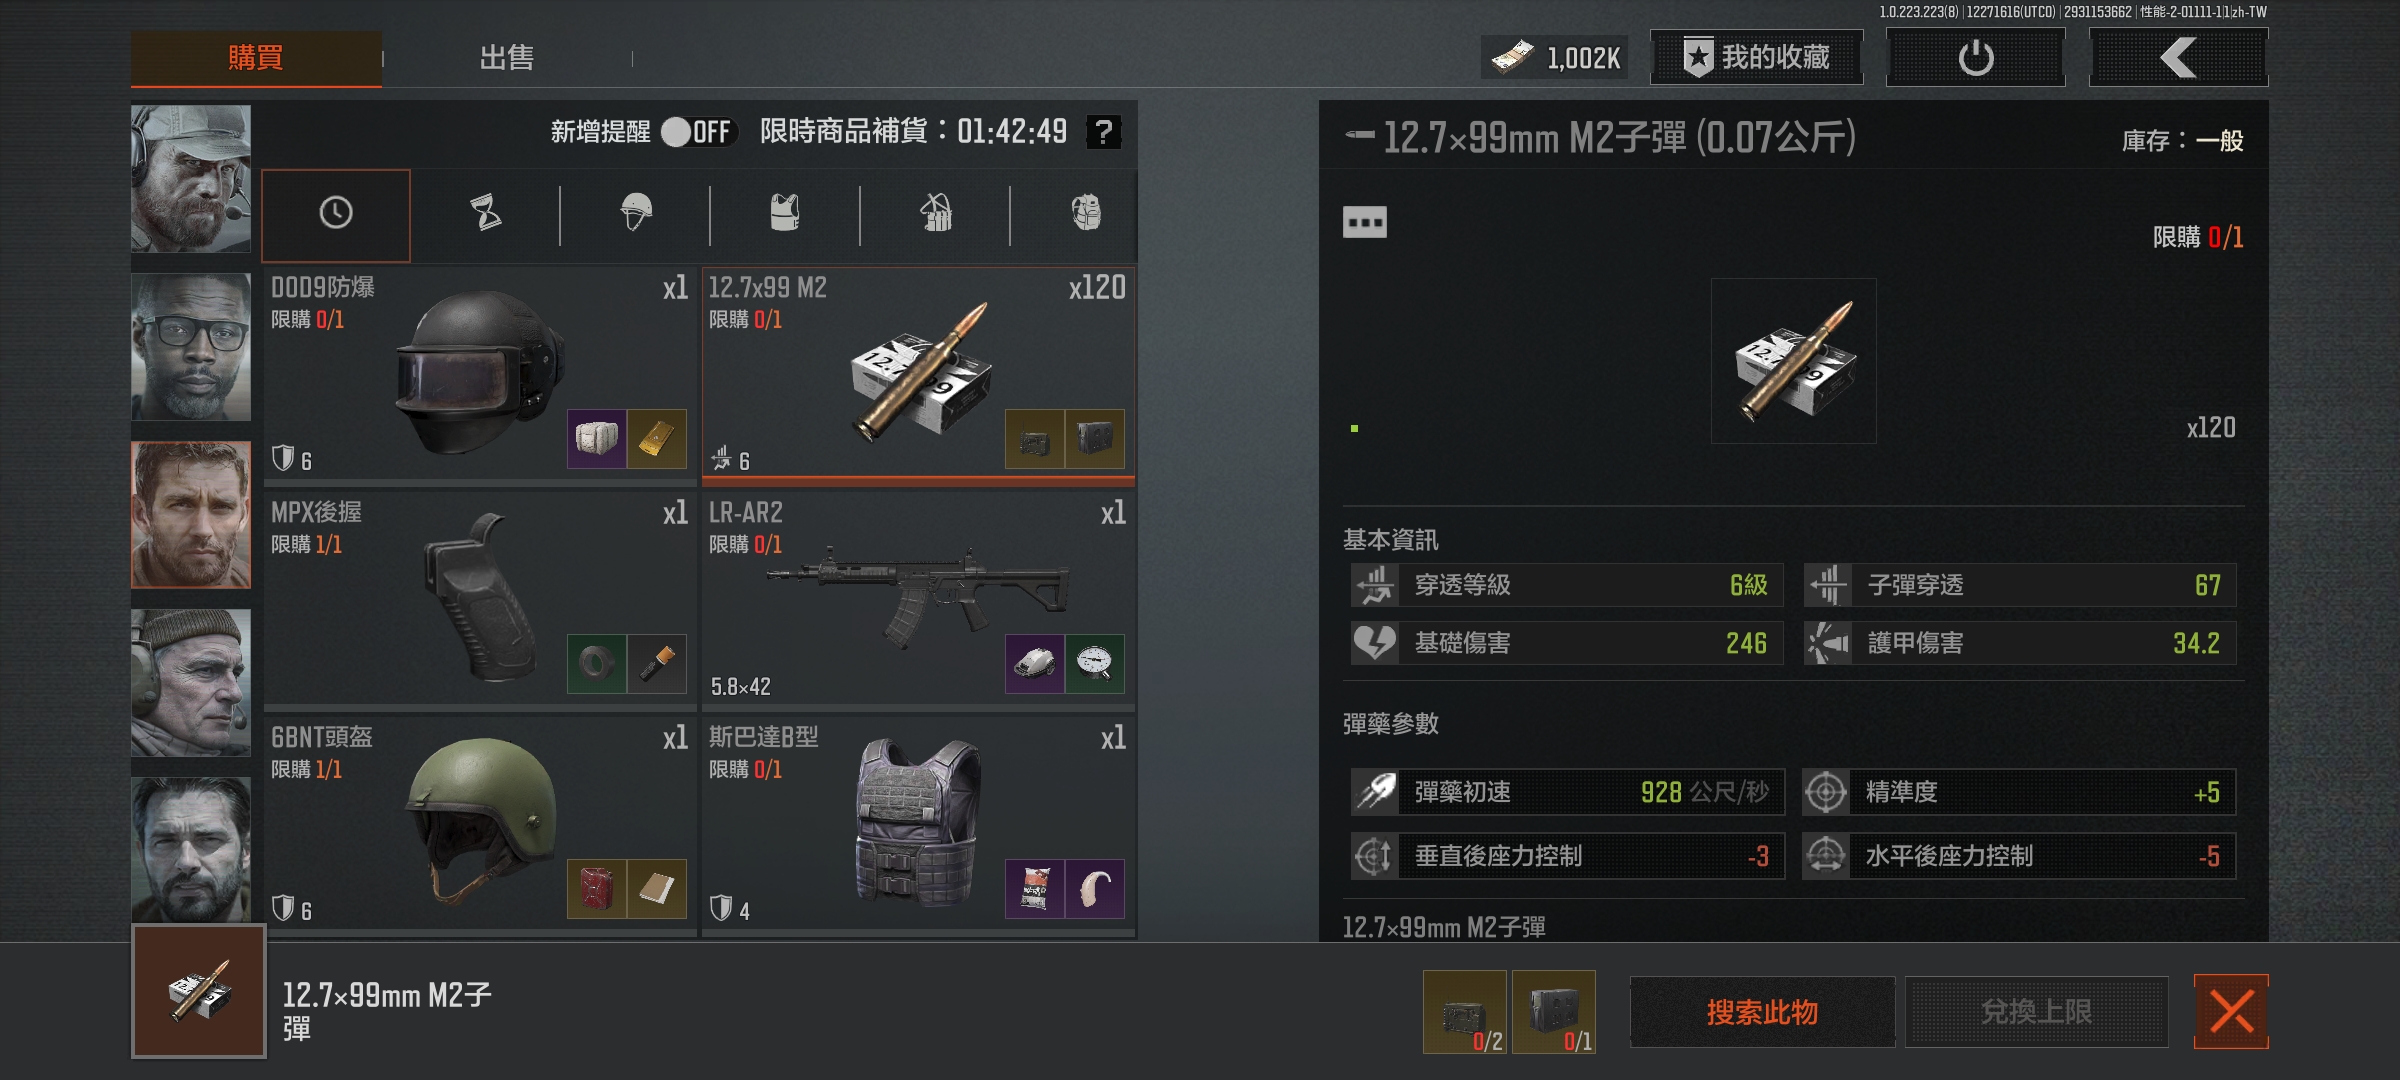Open 我的收藏 favorites
2400x1080 pixels.
coord(1757,57)
